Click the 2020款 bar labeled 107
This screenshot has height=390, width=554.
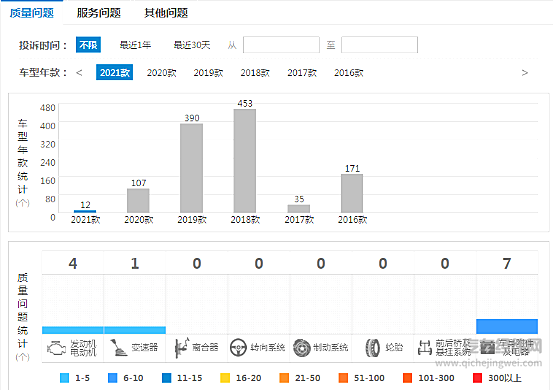[138, 201]
